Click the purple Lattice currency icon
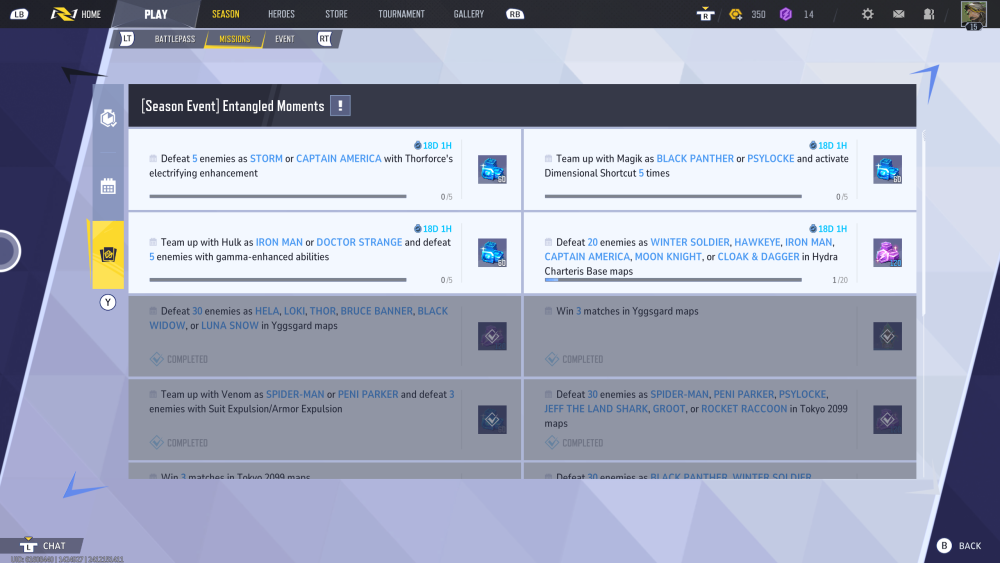Screen dimensions: 1000x563 [786, 14]
